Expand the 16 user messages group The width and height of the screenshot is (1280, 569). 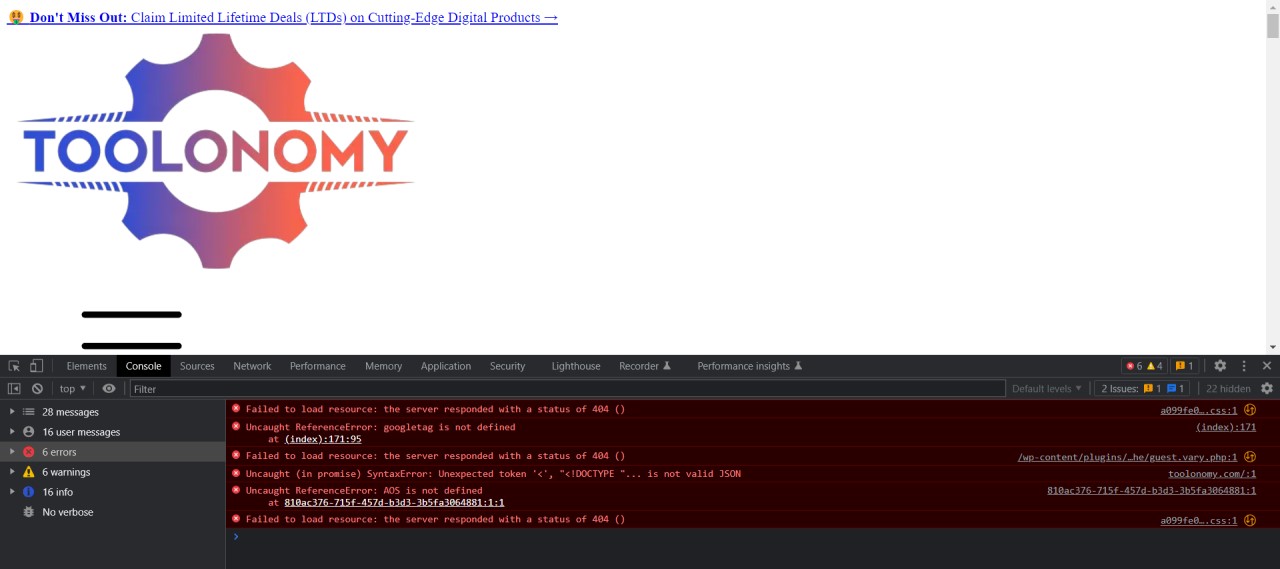point(12,432)
